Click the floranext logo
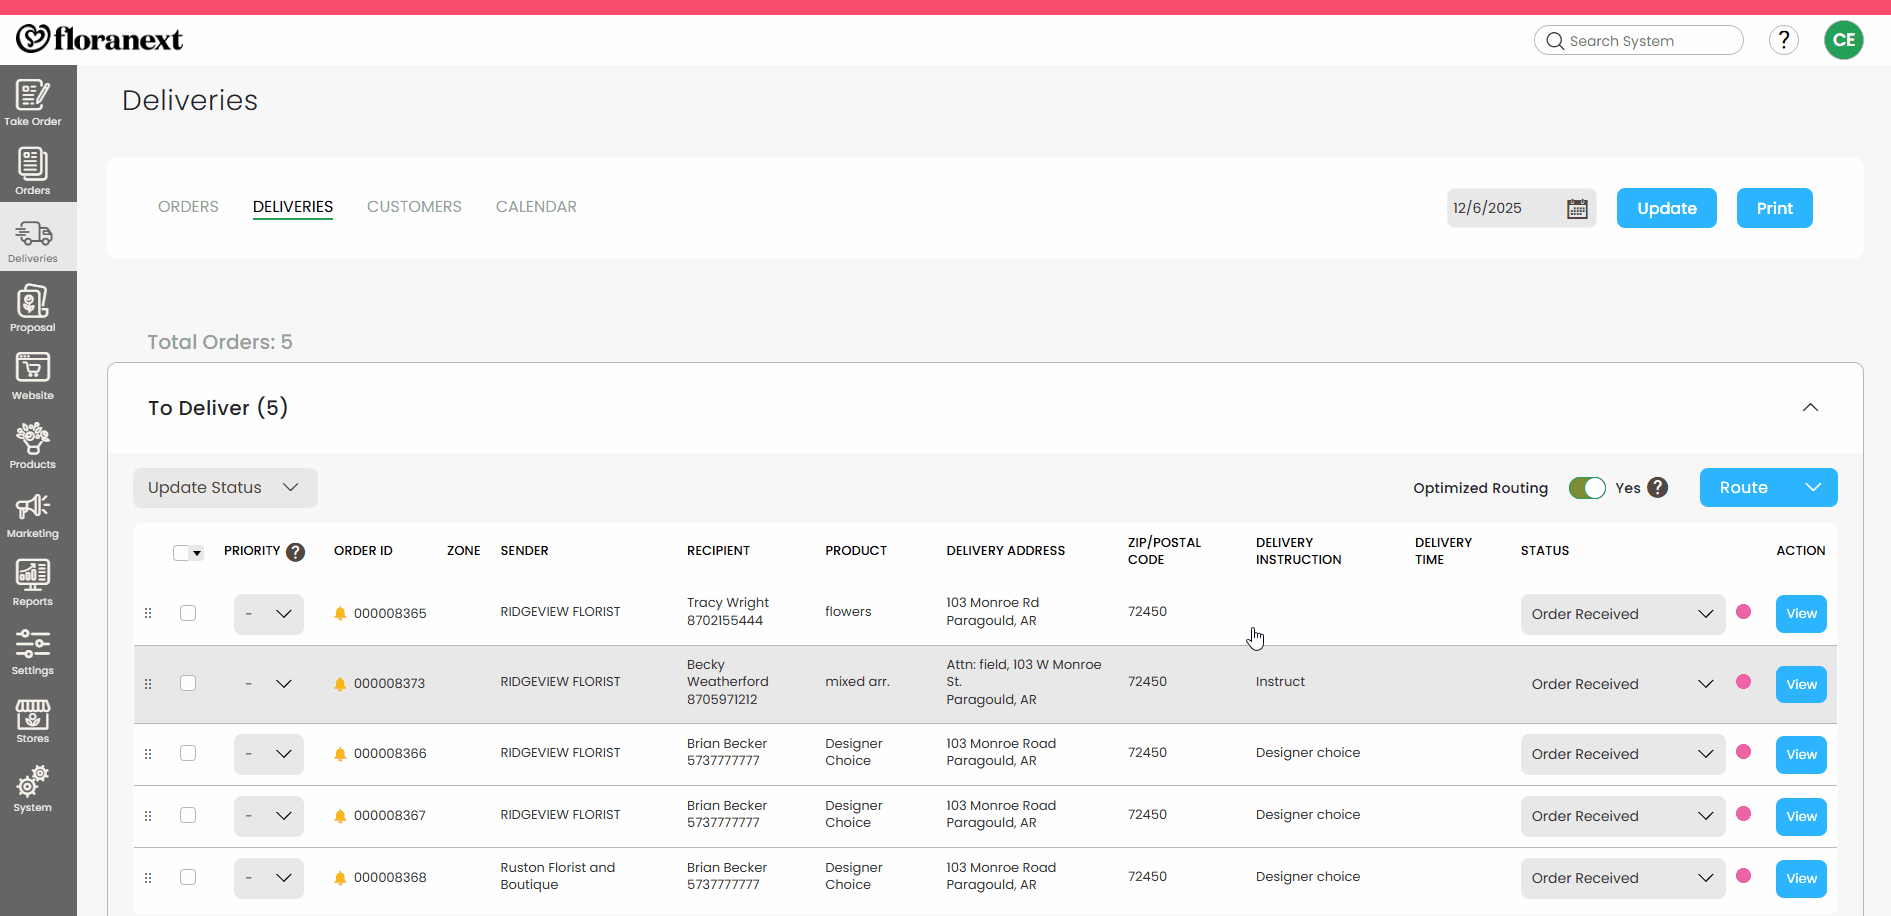Image resolution: width=1891 pixels, height=916 pixels. coord(100,39)
